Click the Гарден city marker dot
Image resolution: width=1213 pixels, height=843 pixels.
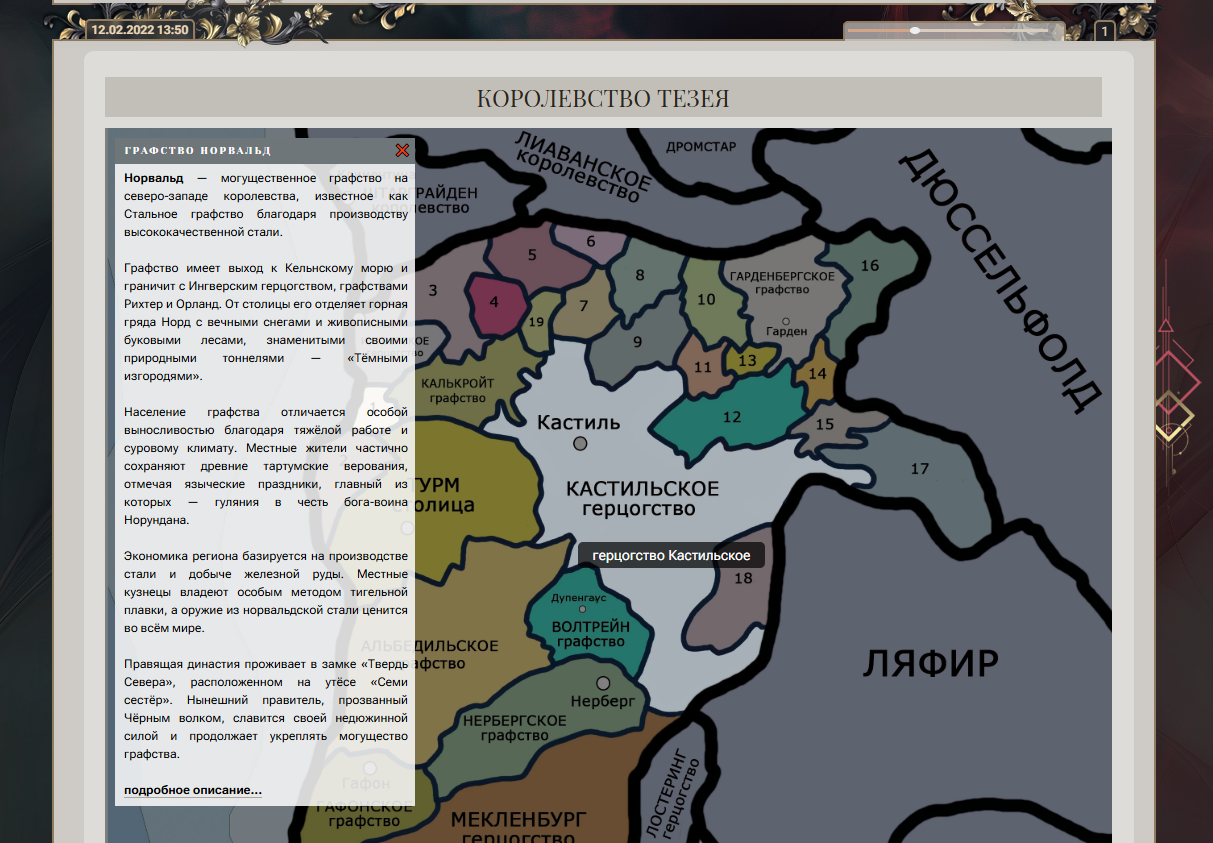click(x=786, y=321)
